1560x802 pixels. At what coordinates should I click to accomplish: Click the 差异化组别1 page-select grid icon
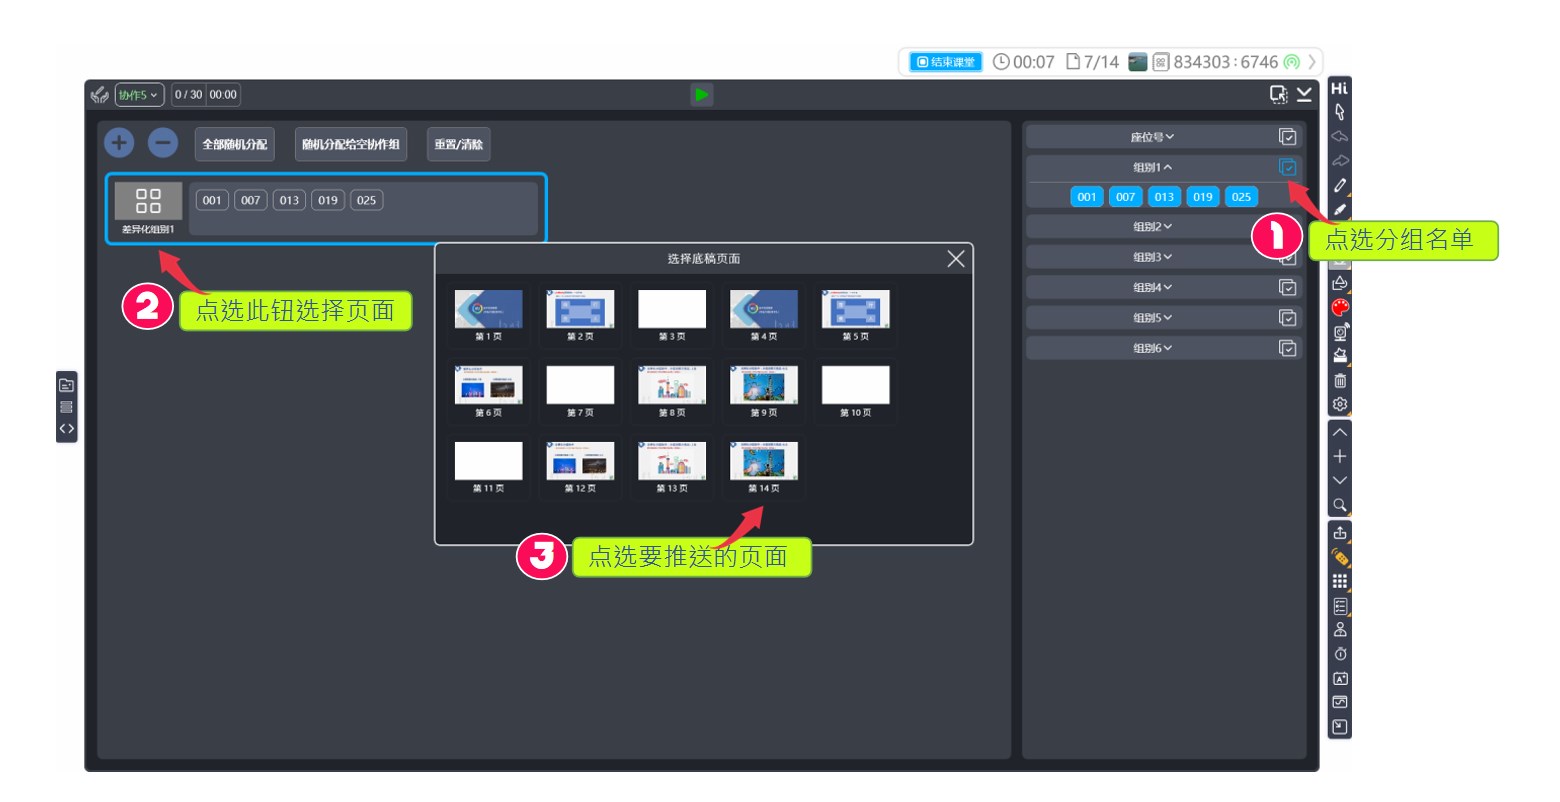[x=148, y=201]
